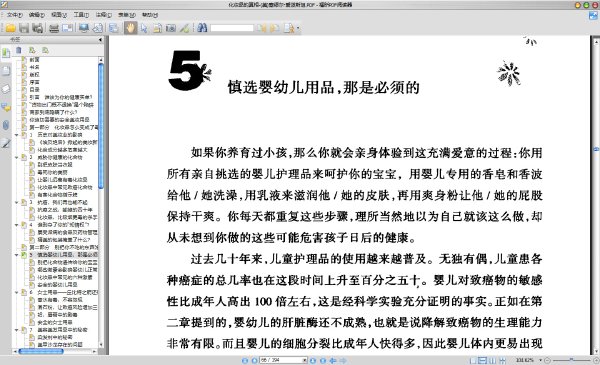600x365 pixels.
Task: Collapse chapter 1 bookmark node
Action: click(16, 135)
